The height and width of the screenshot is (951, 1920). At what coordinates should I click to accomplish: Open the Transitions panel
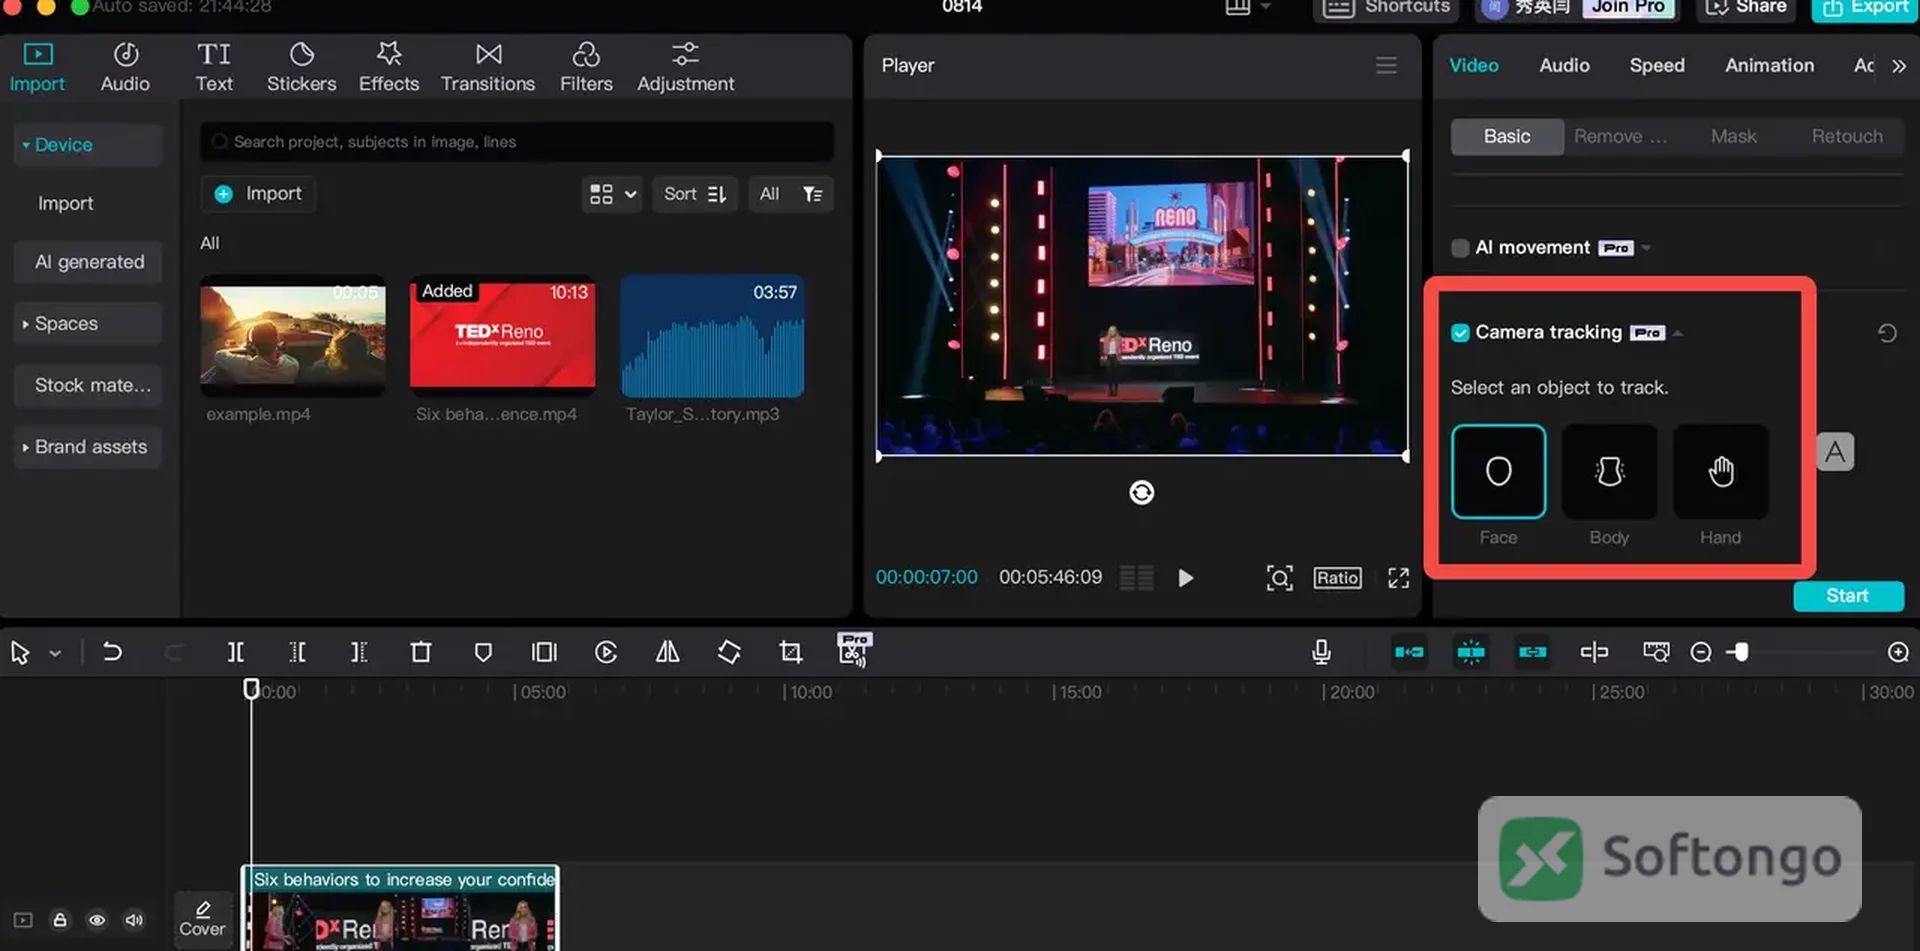pos(488,68)
